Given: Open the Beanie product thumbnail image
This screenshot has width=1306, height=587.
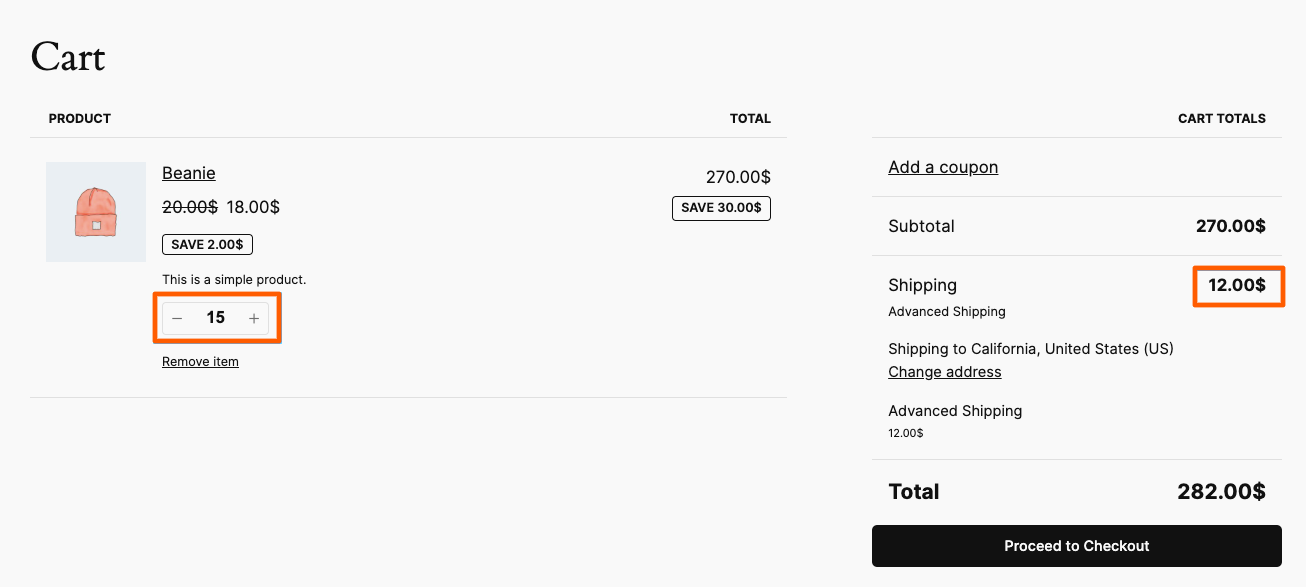Looking at the screenshot, I should (96, 212).
